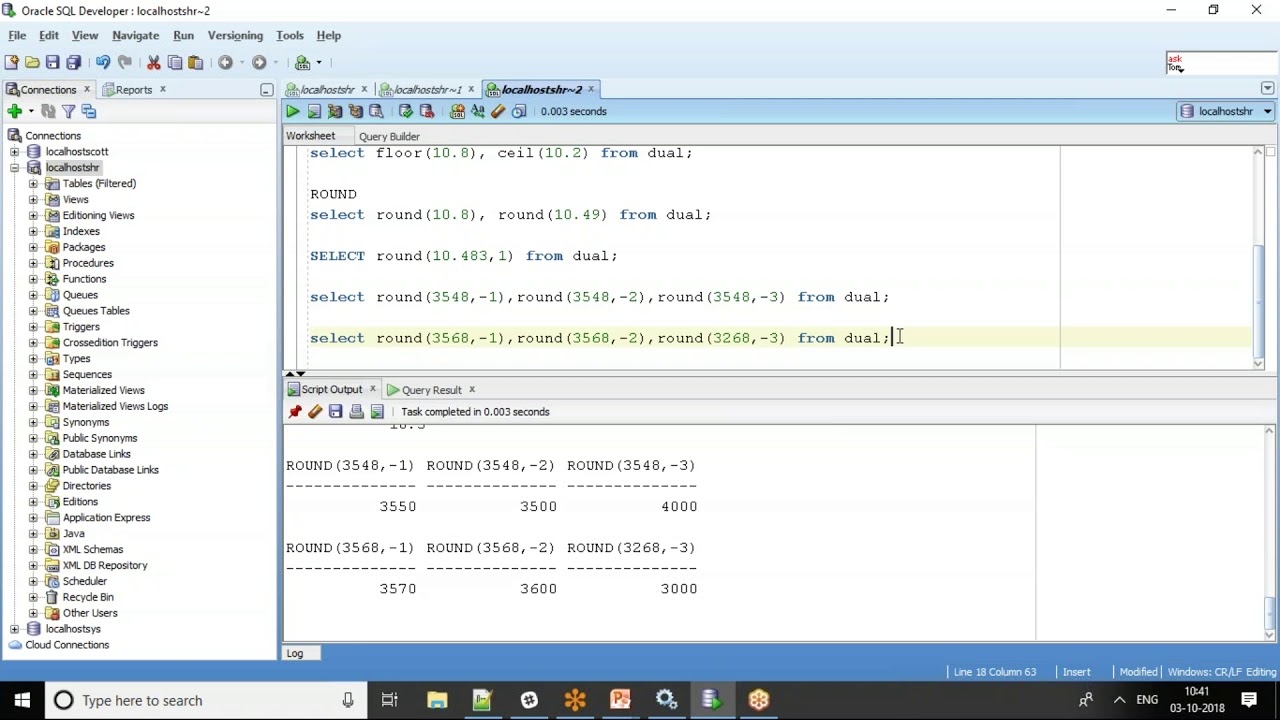The image size is (1280, 720).
Task: Select the Recycle Bin node
Action: [x=88, y=597]
